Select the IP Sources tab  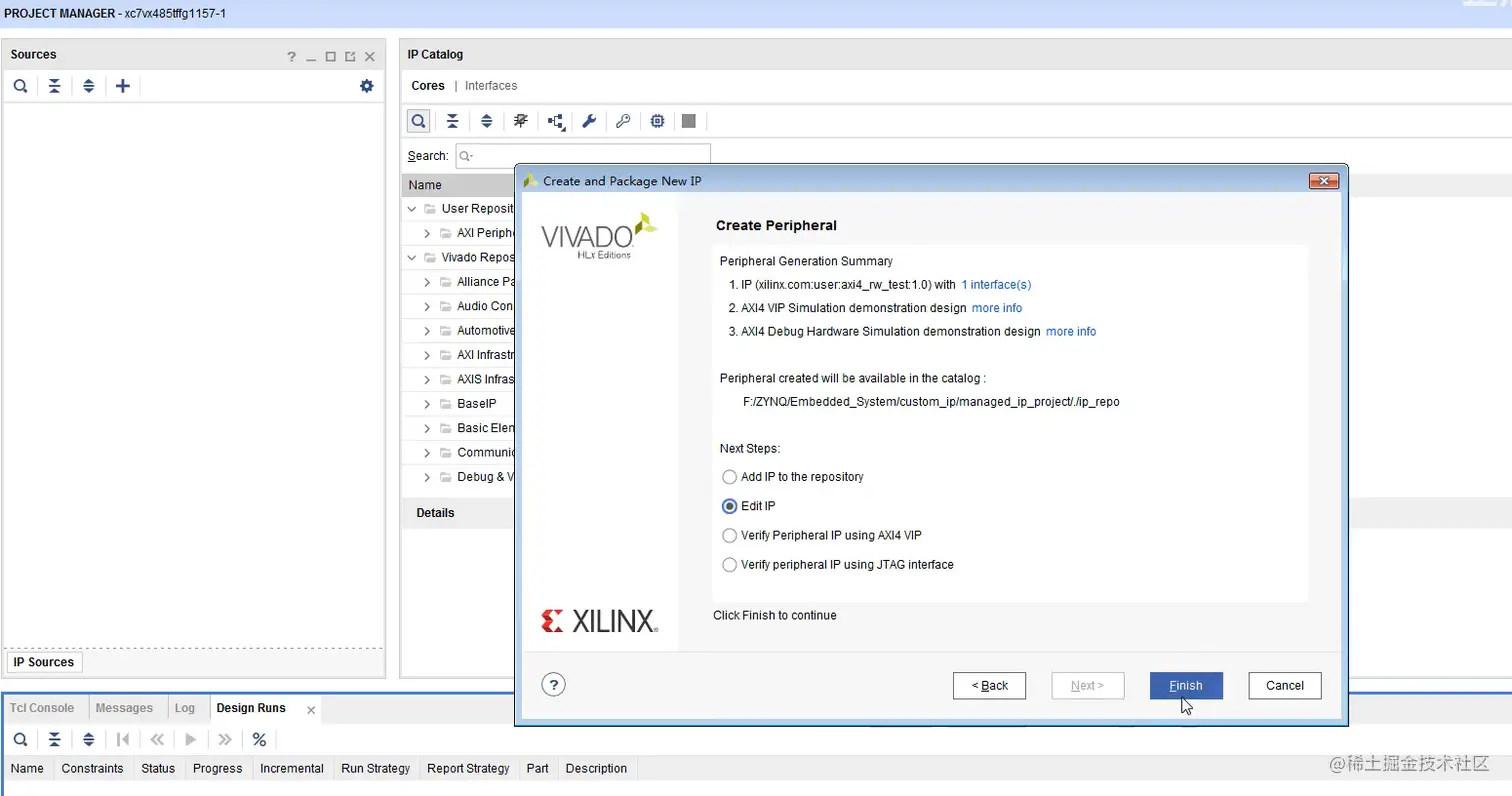tap(44, 662)
